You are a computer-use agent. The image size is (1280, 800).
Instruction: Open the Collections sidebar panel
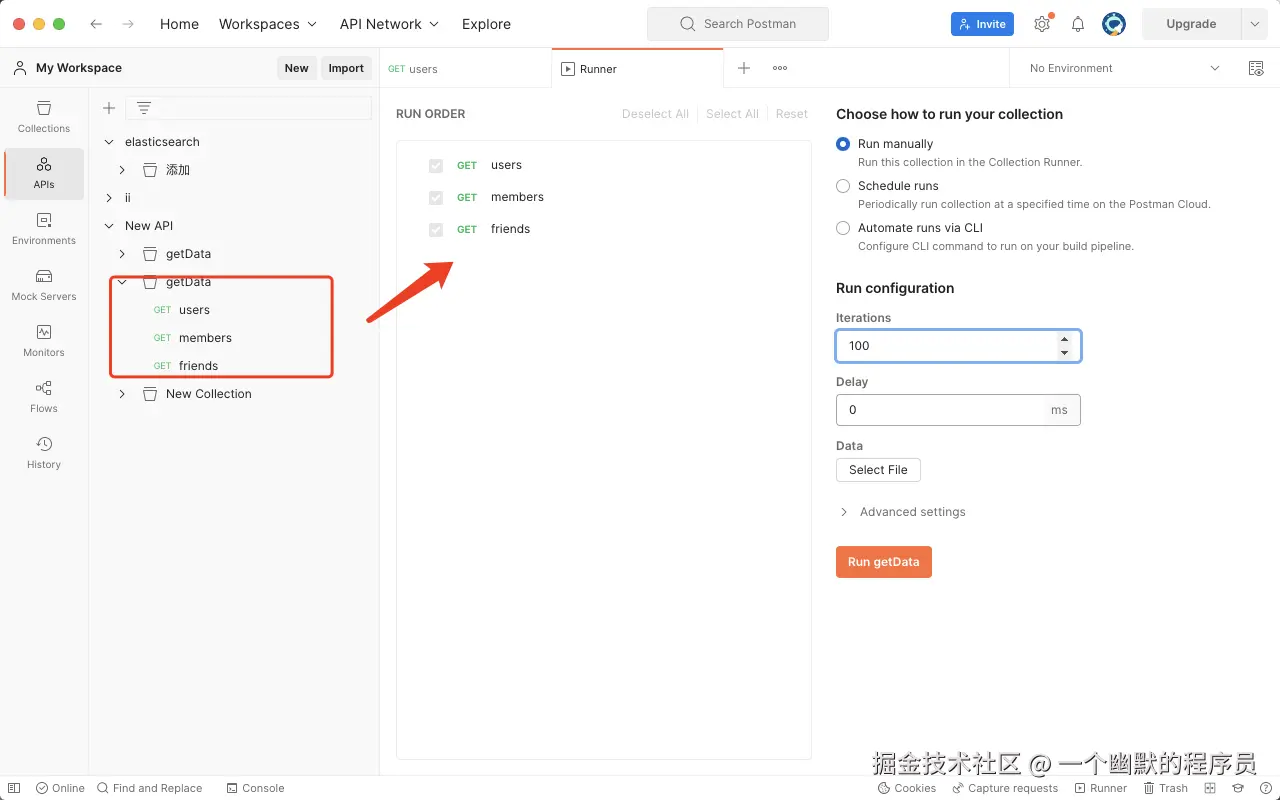click(44, 117)
